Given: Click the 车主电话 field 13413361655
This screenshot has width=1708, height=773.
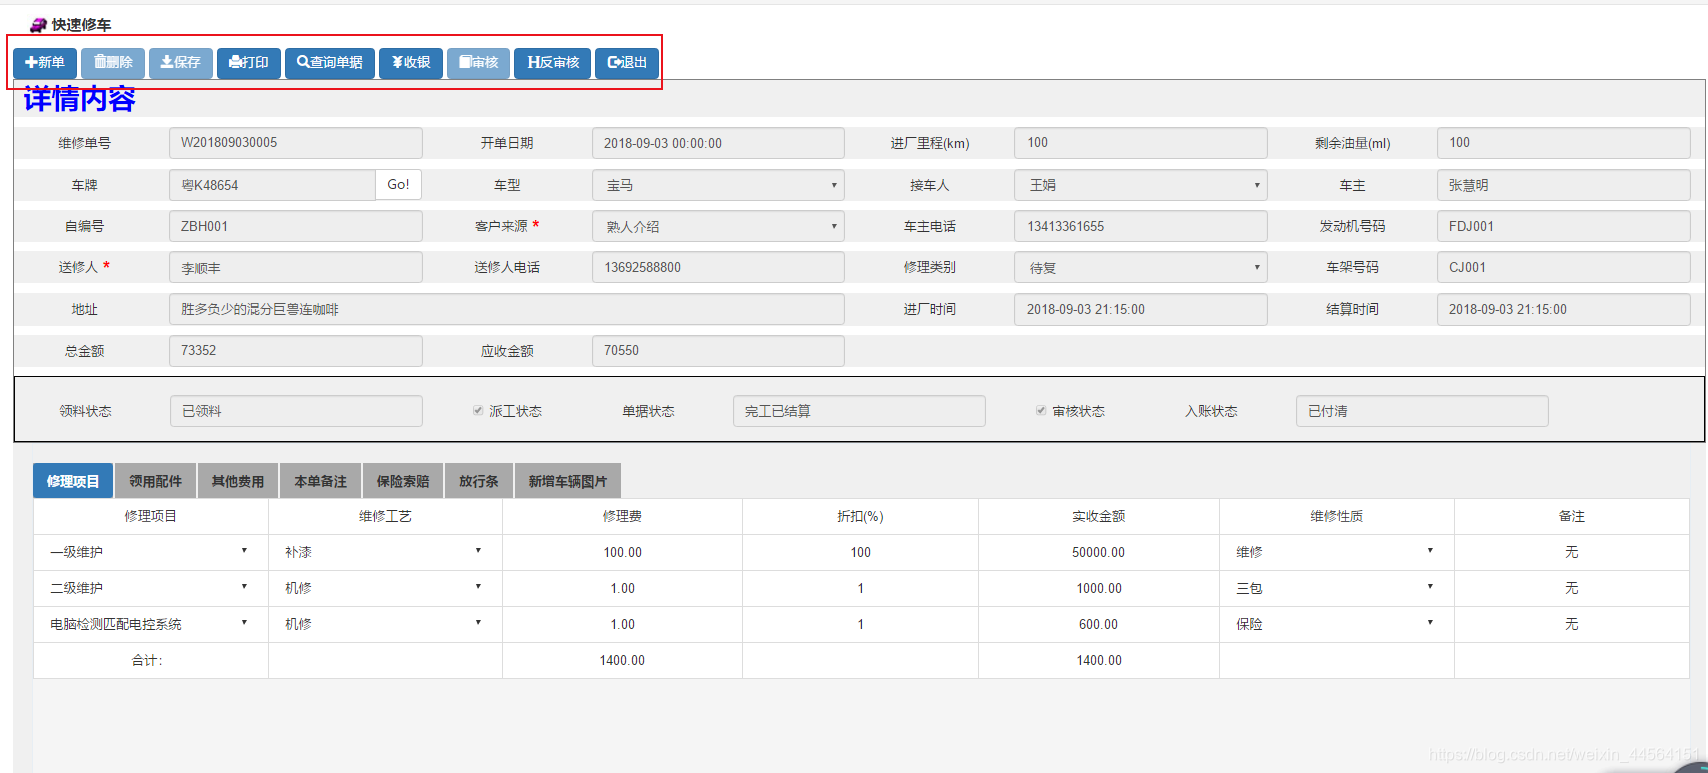Looking at the screenshot, I should [1141, 226].
